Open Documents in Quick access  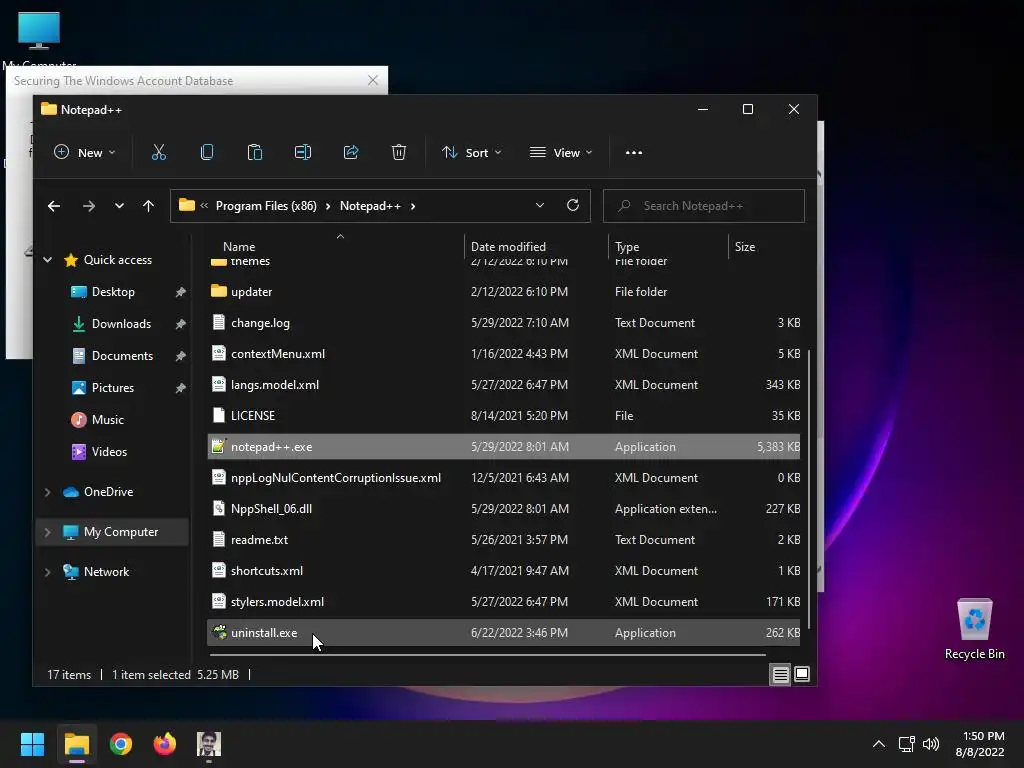(x=122, y=356)
